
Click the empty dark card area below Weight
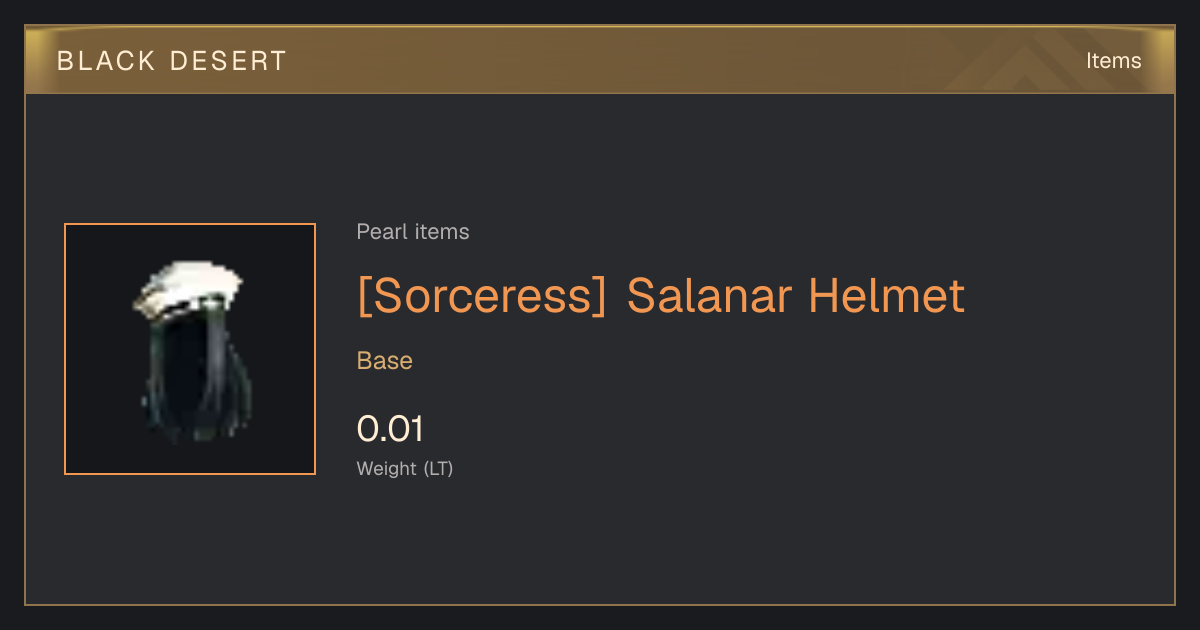[600, 545]
